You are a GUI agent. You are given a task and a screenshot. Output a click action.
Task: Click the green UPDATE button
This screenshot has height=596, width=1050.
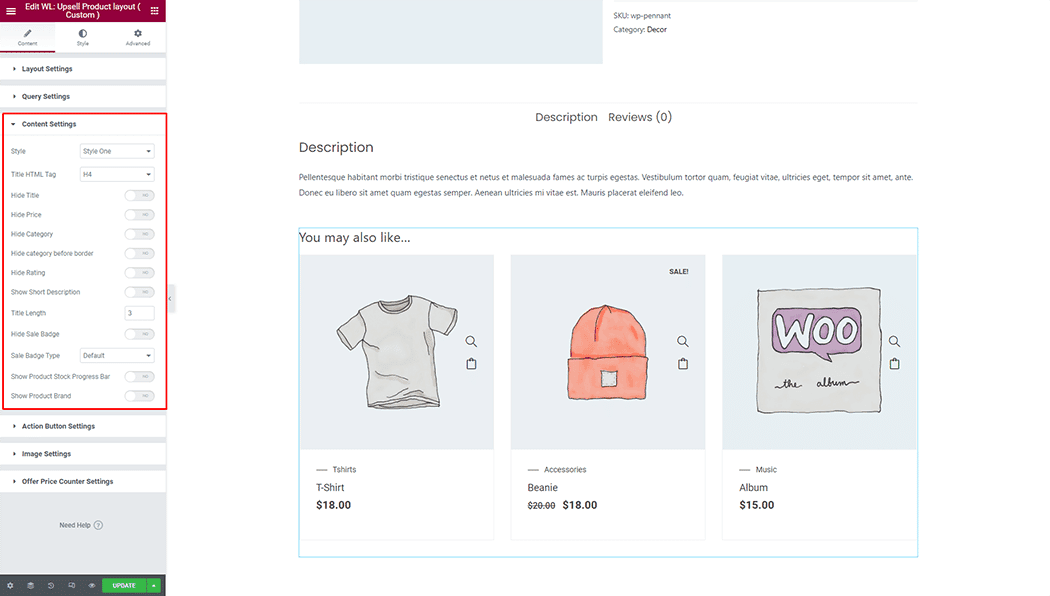(x=123, y=585)
